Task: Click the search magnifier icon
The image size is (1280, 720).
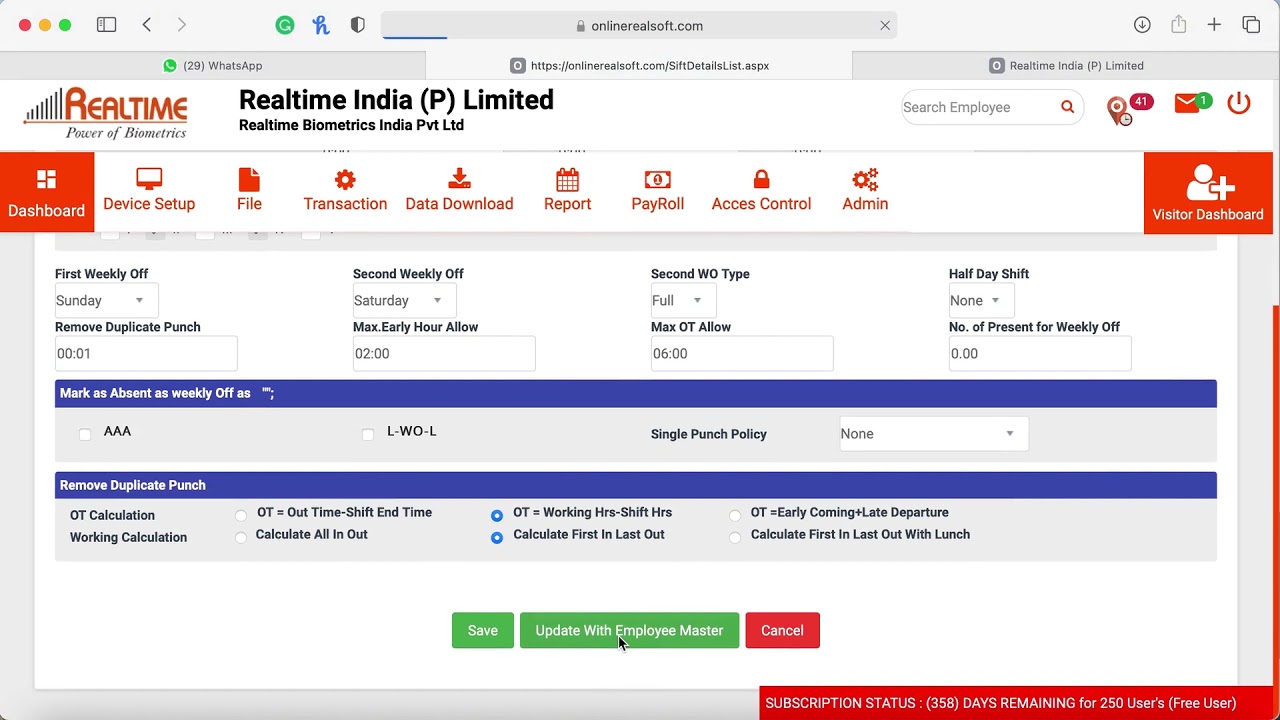Action: pyautogui.click(x=1067, y=107)
